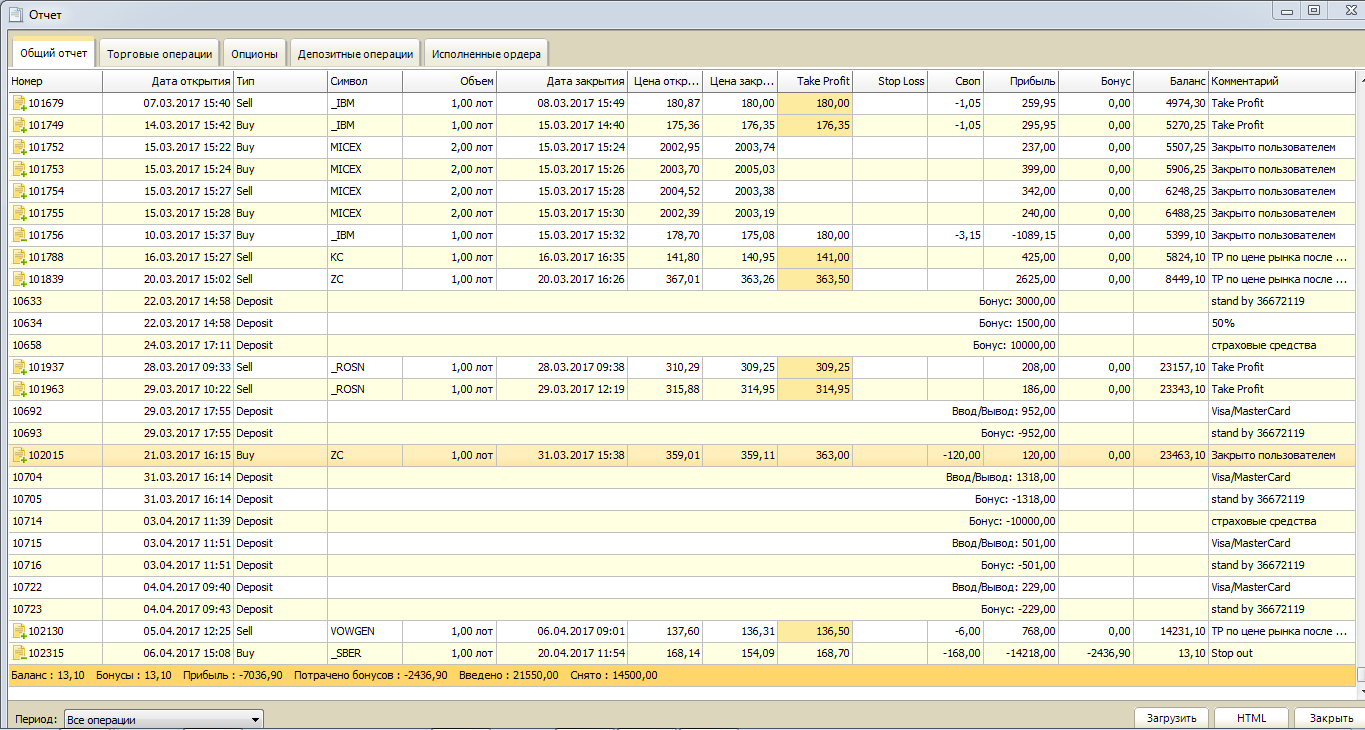1365x730 pixels.
Task: Select deposit row 10716
Action: tap(681, 565)
